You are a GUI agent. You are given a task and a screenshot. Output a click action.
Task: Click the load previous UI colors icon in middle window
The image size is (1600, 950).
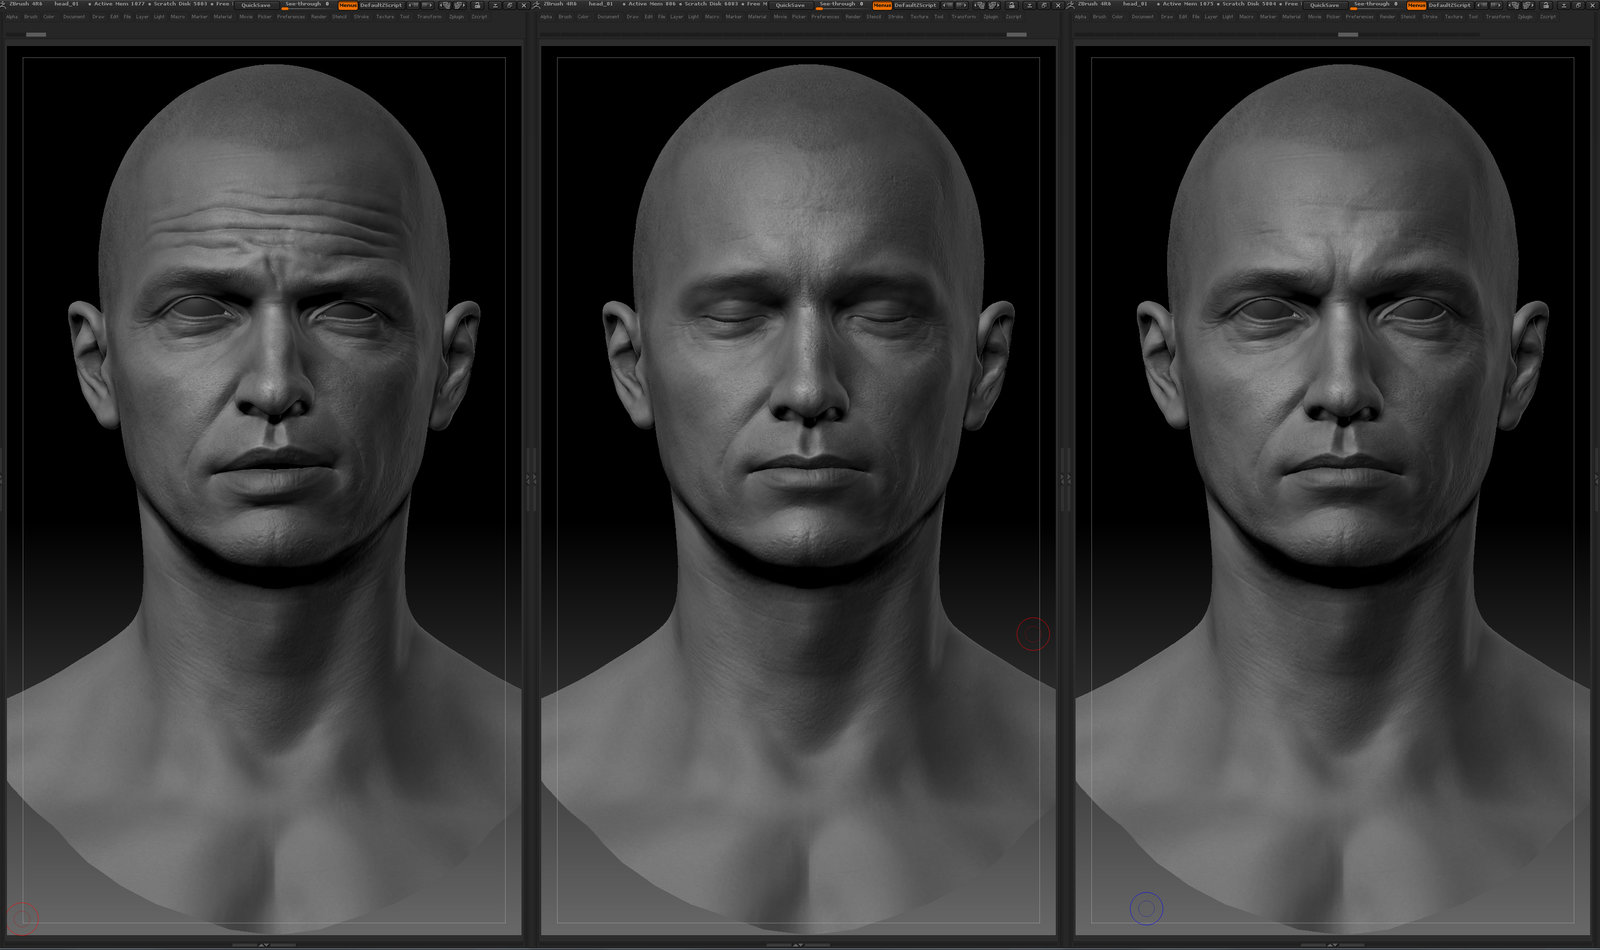(978, 5)
